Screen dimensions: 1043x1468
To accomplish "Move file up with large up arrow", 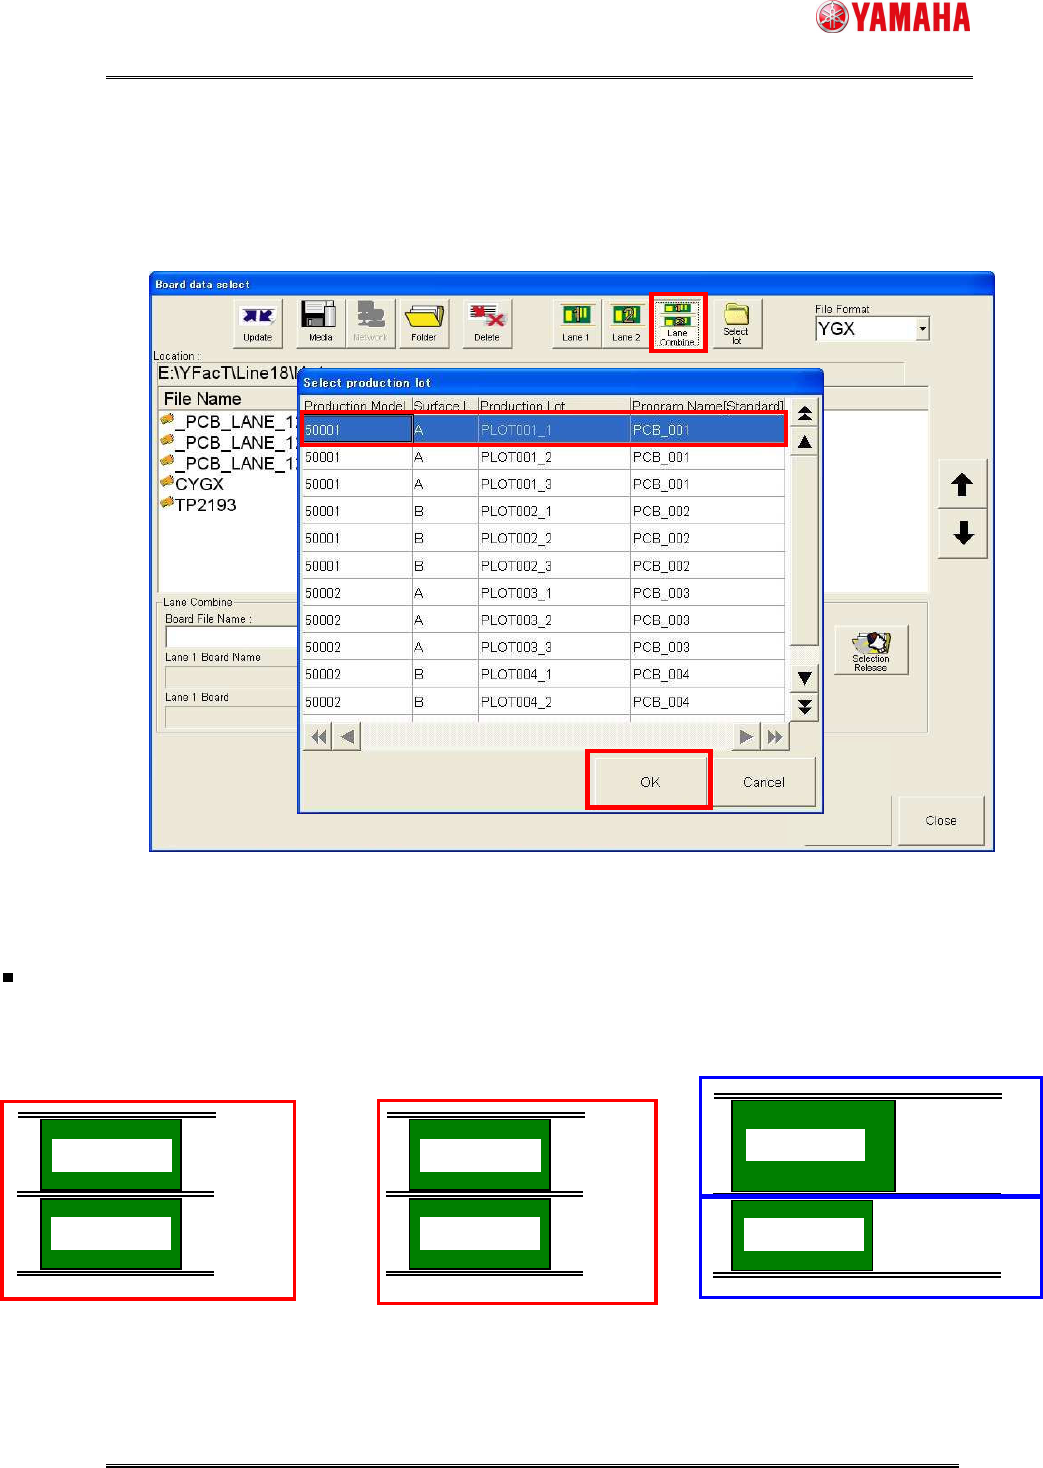I will [x=963, y=485].
